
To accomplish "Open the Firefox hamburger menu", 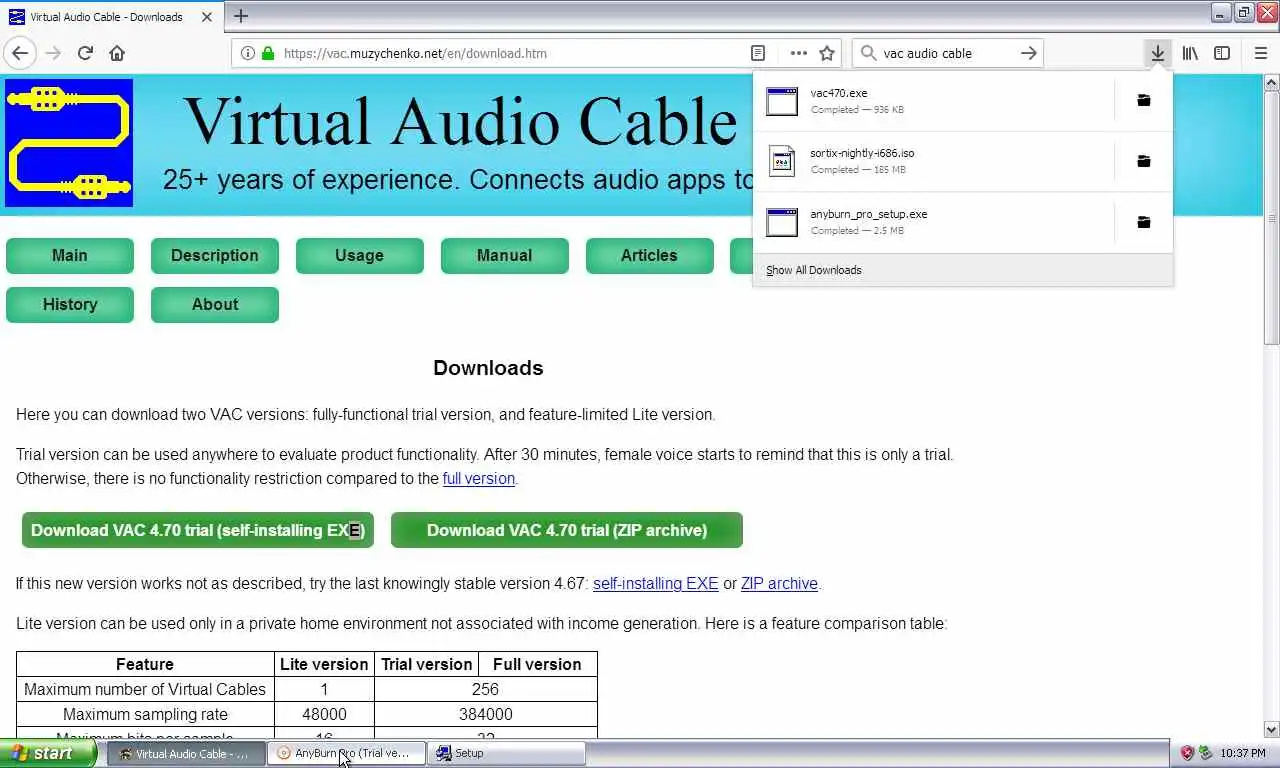I will click(1260, 53).
